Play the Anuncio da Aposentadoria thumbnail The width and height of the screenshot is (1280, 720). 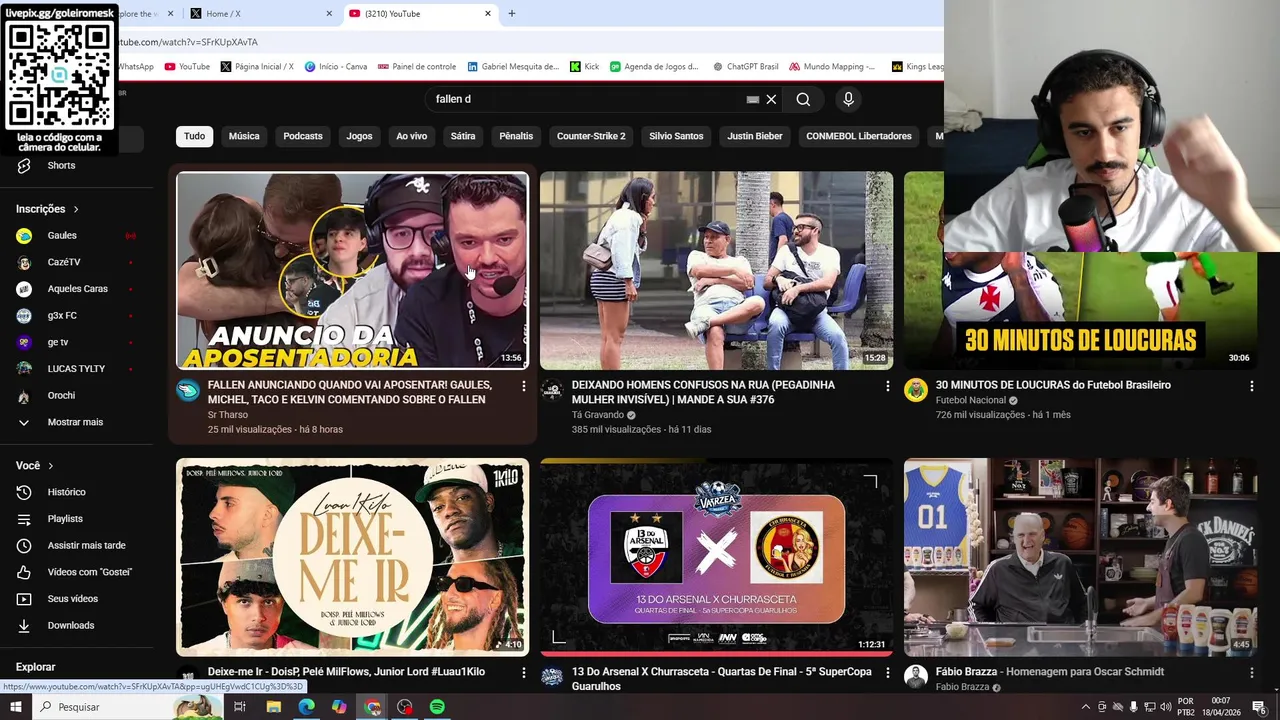tap(352, 270)
